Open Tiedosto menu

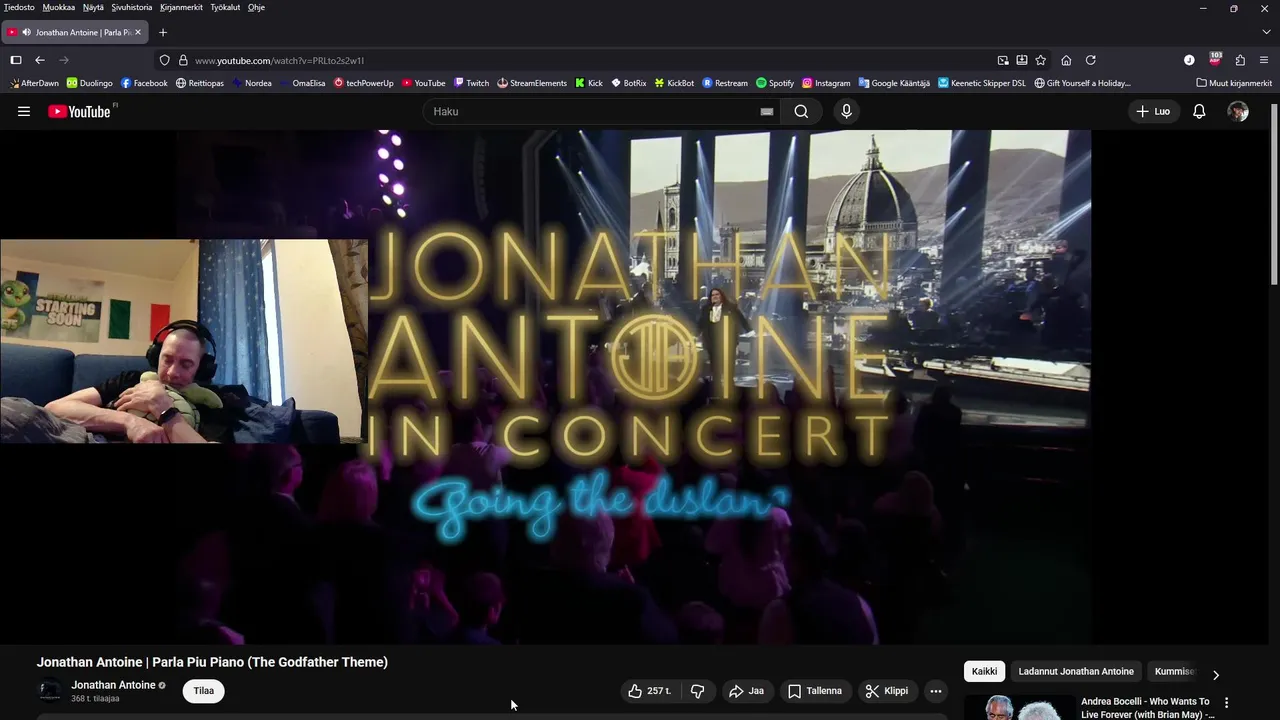coord(19,7)
